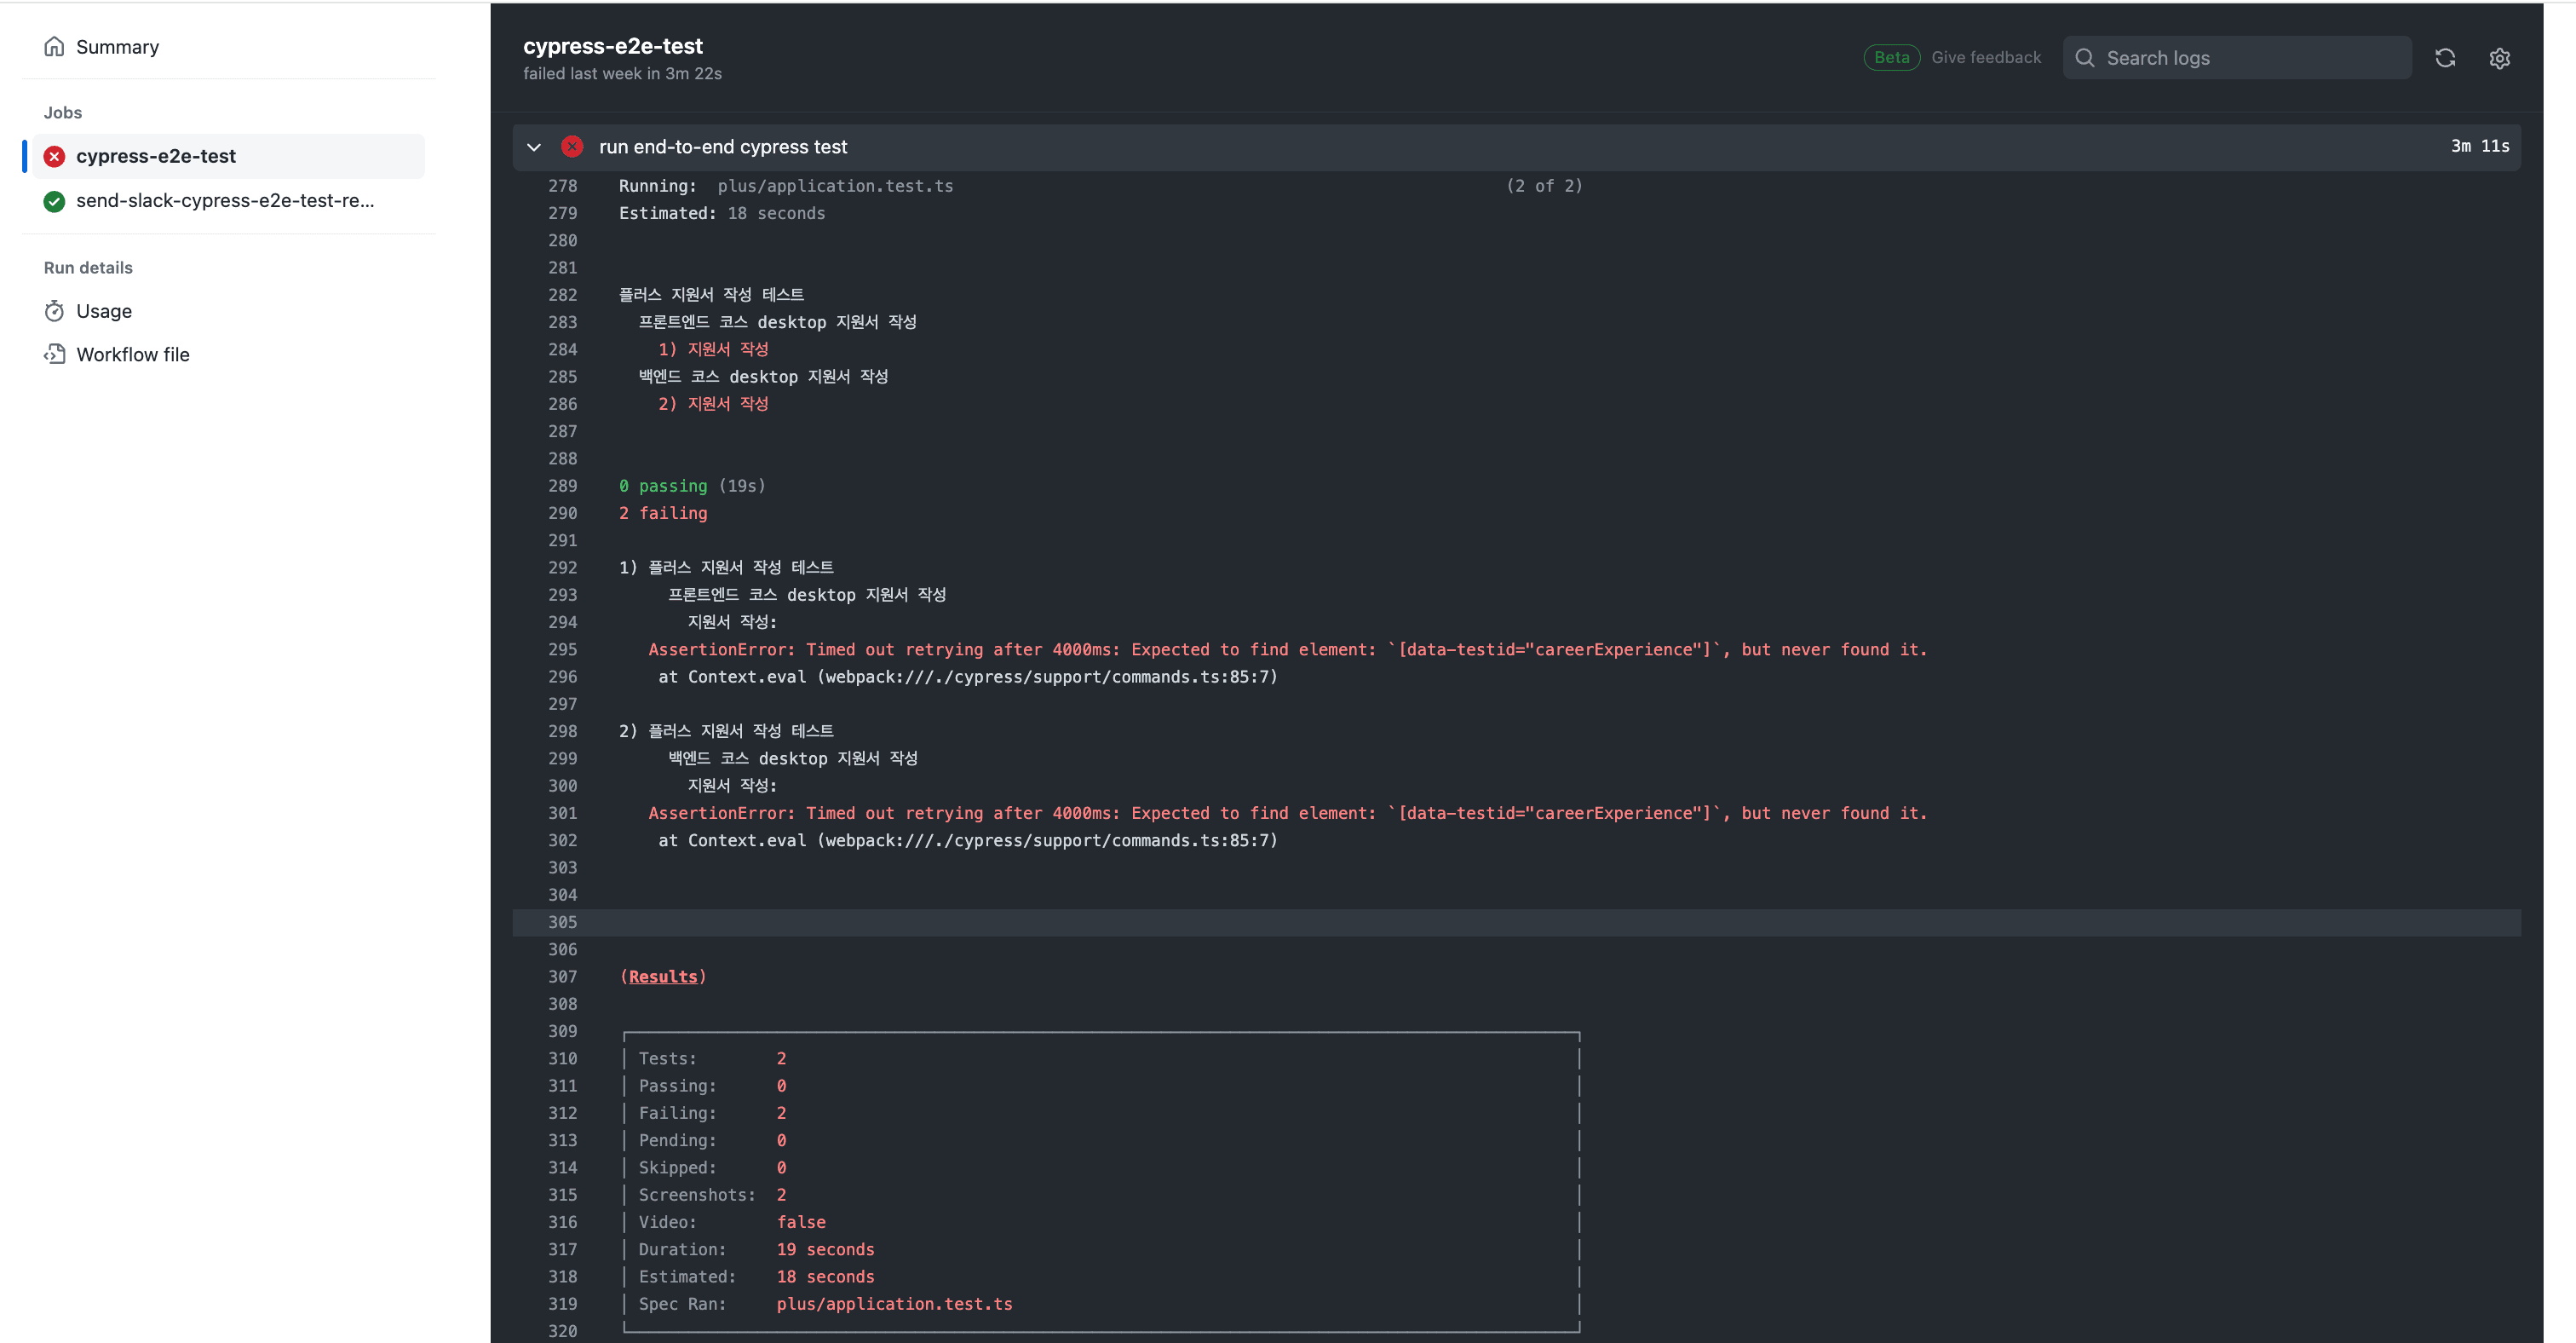Click line number 307
Viewport: 2576px width, 1343px height.
pyautogui.click(x=562, y=977)
